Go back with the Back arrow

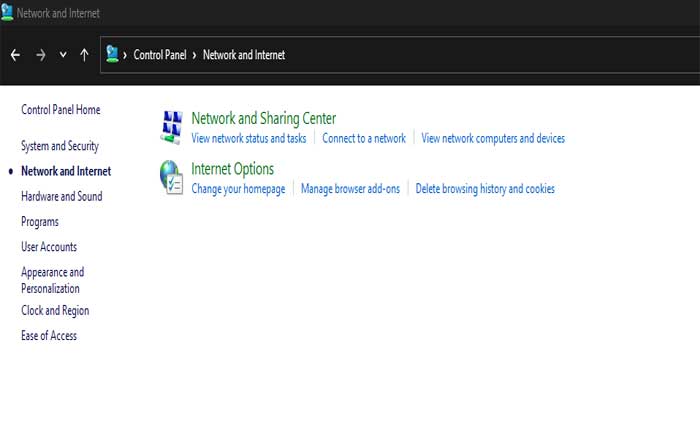point(15,55)
